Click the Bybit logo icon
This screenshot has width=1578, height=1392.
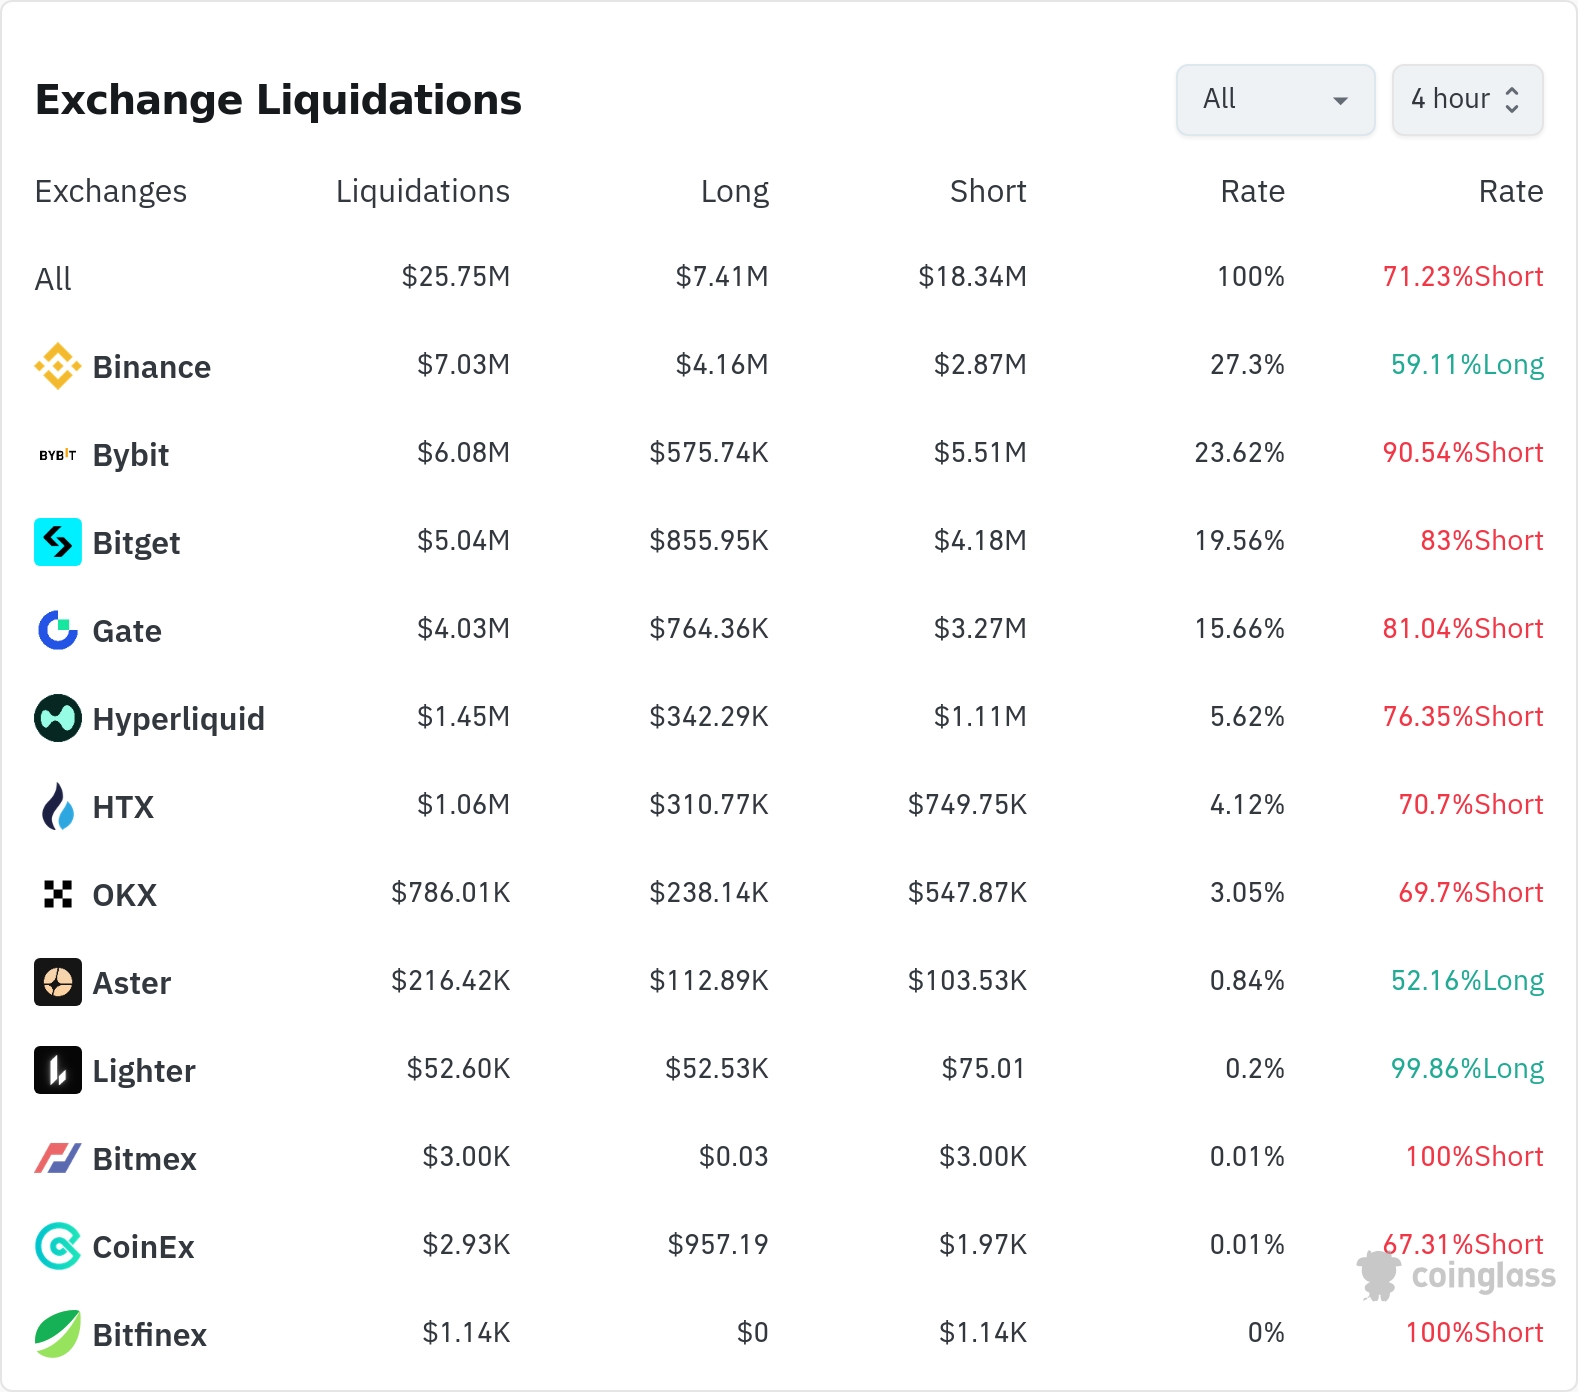(x=58, y=455)
